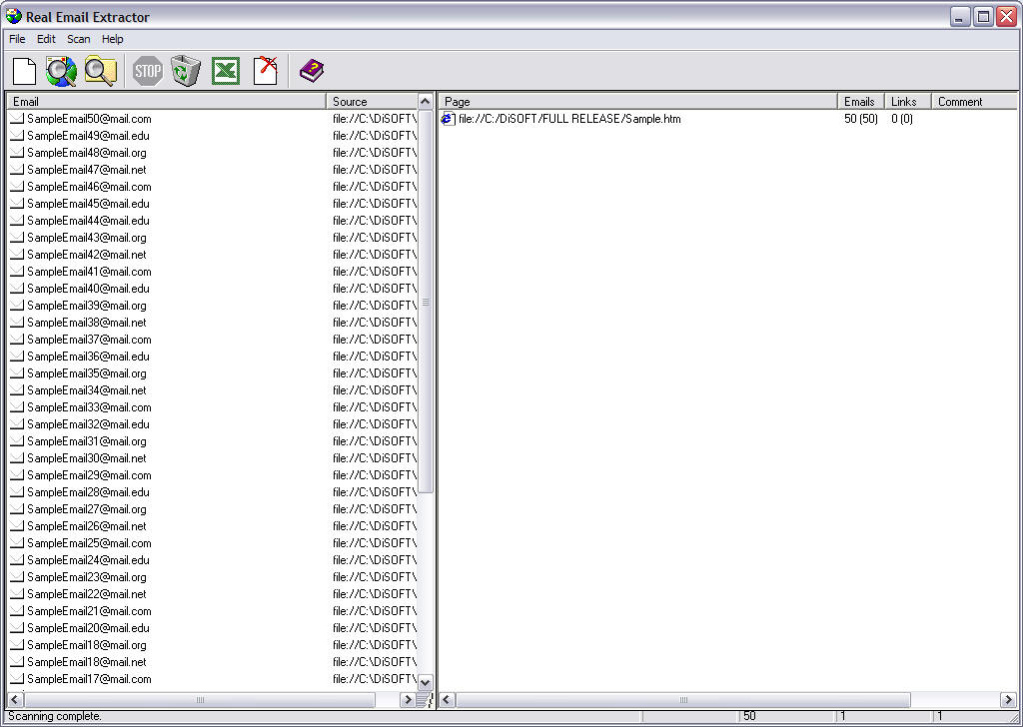Click left arrow of page list horizontal scrollbar
The image size is (1023, 727).
click(447, 700)
